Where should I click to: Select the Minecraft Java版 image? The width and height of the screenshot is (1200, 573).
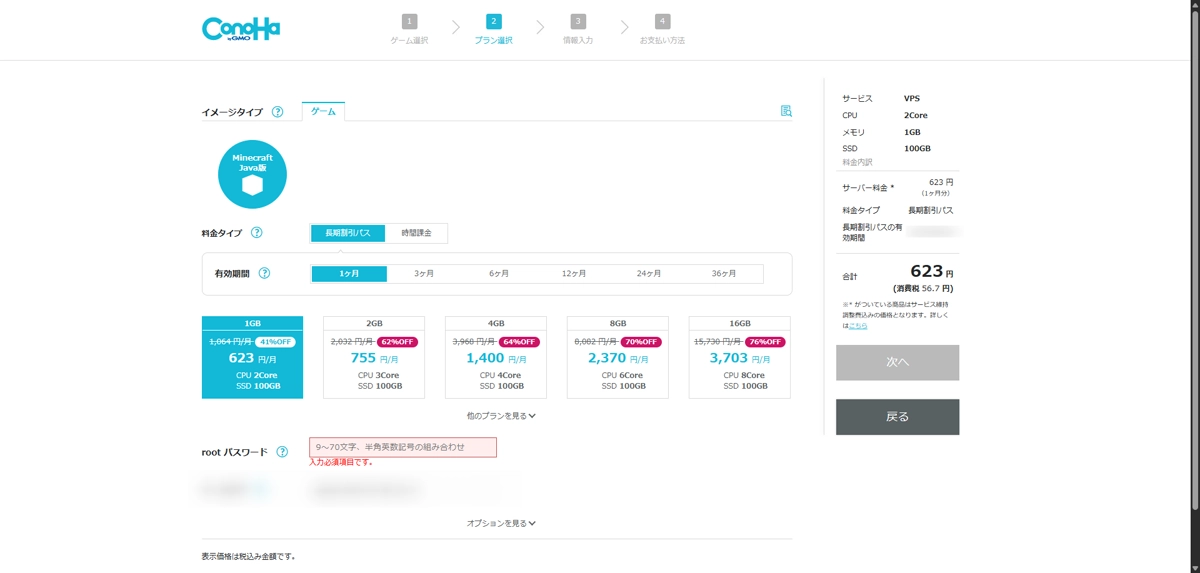(x=252, y=174)
